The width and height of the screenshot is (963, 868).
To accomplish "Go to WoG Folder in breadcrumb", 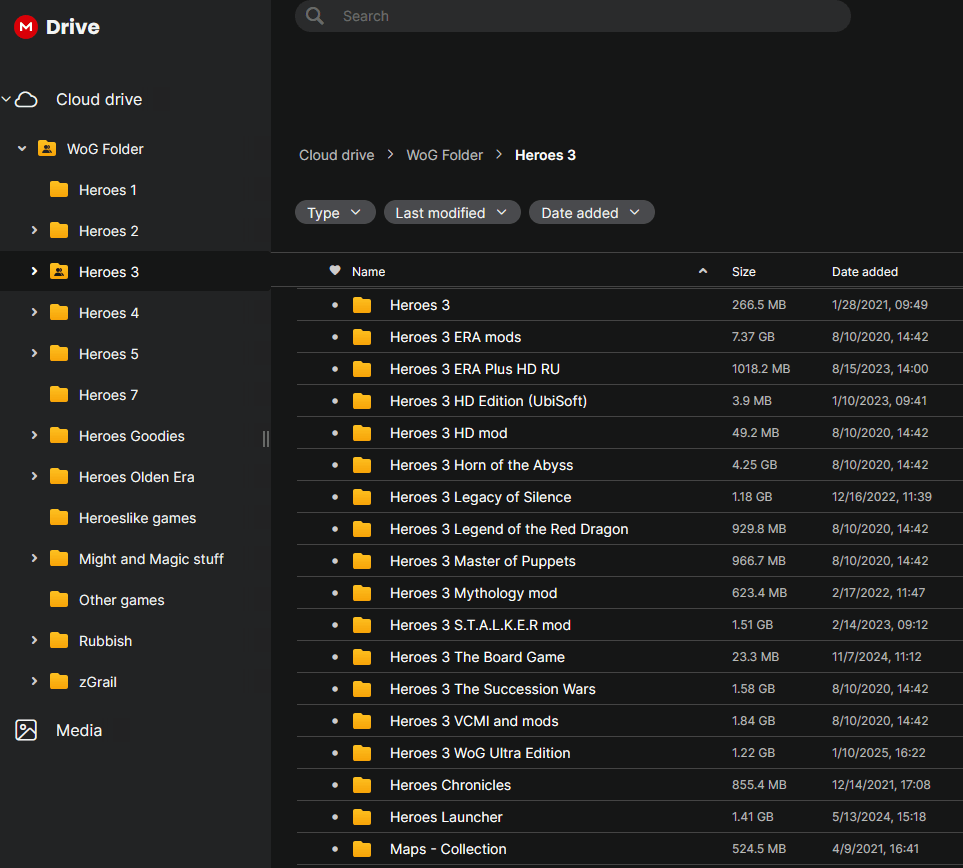I will pos(444,155).
